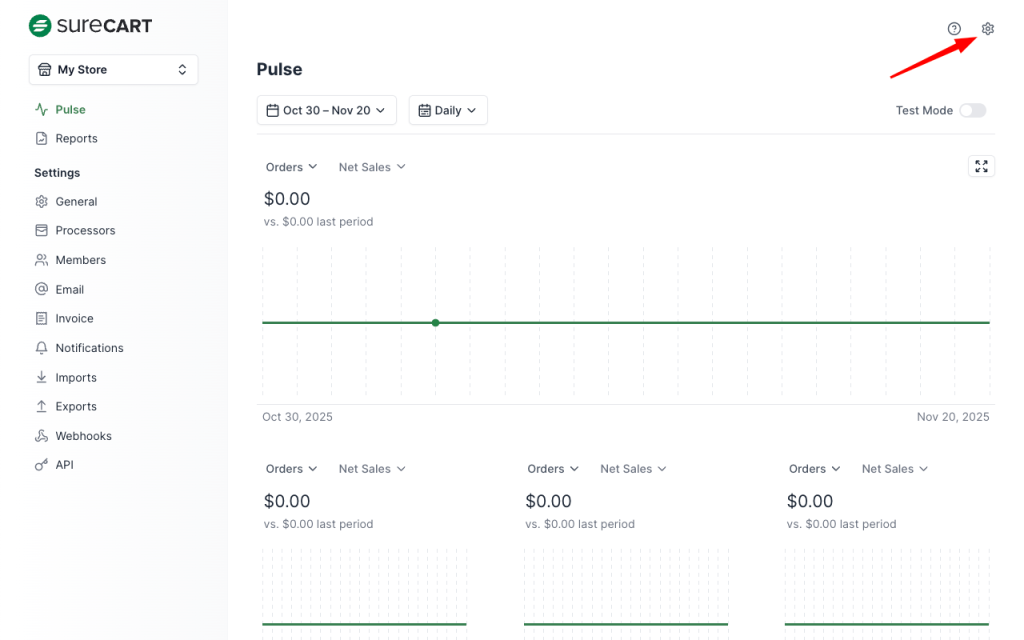Click the Processors credit card icon
1024x640 pixels.
click(x=41, y=230)
